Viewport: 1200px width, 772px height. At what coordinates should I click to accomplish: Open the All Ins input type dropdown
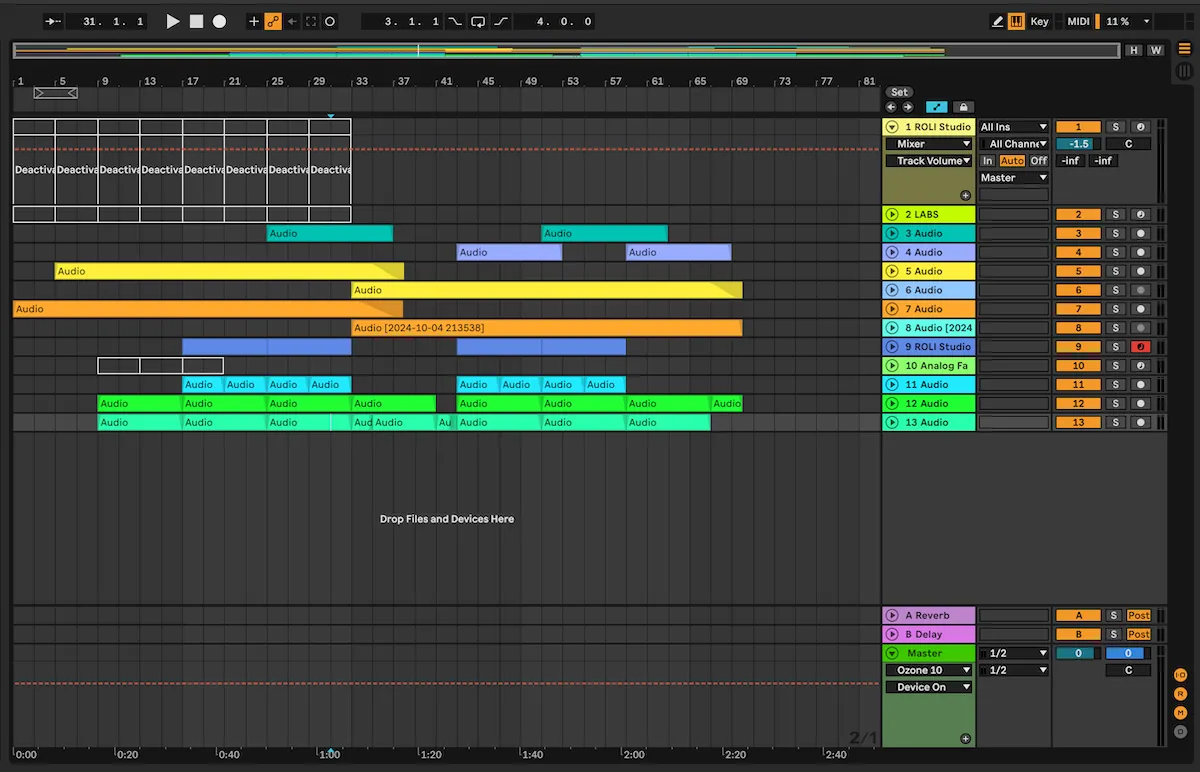point(1013,127)
